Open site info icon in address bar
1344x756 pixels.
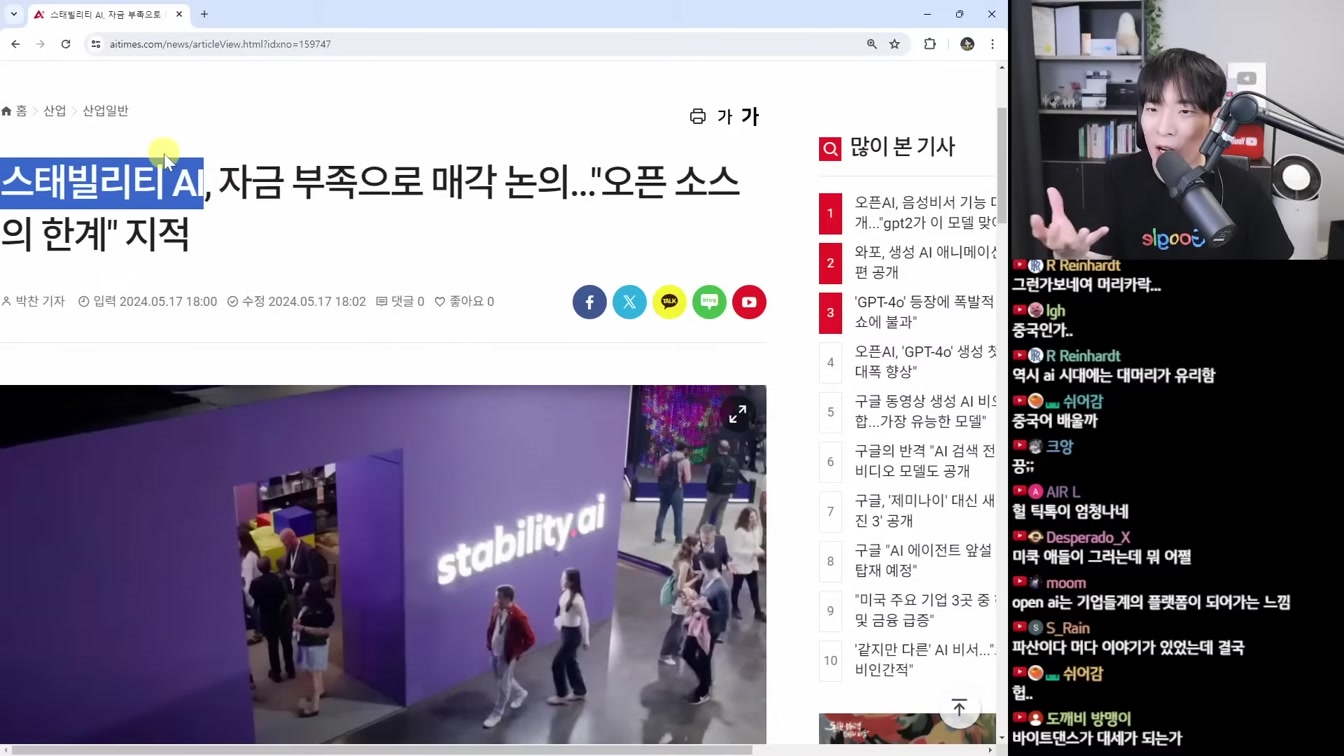point(96,44)
